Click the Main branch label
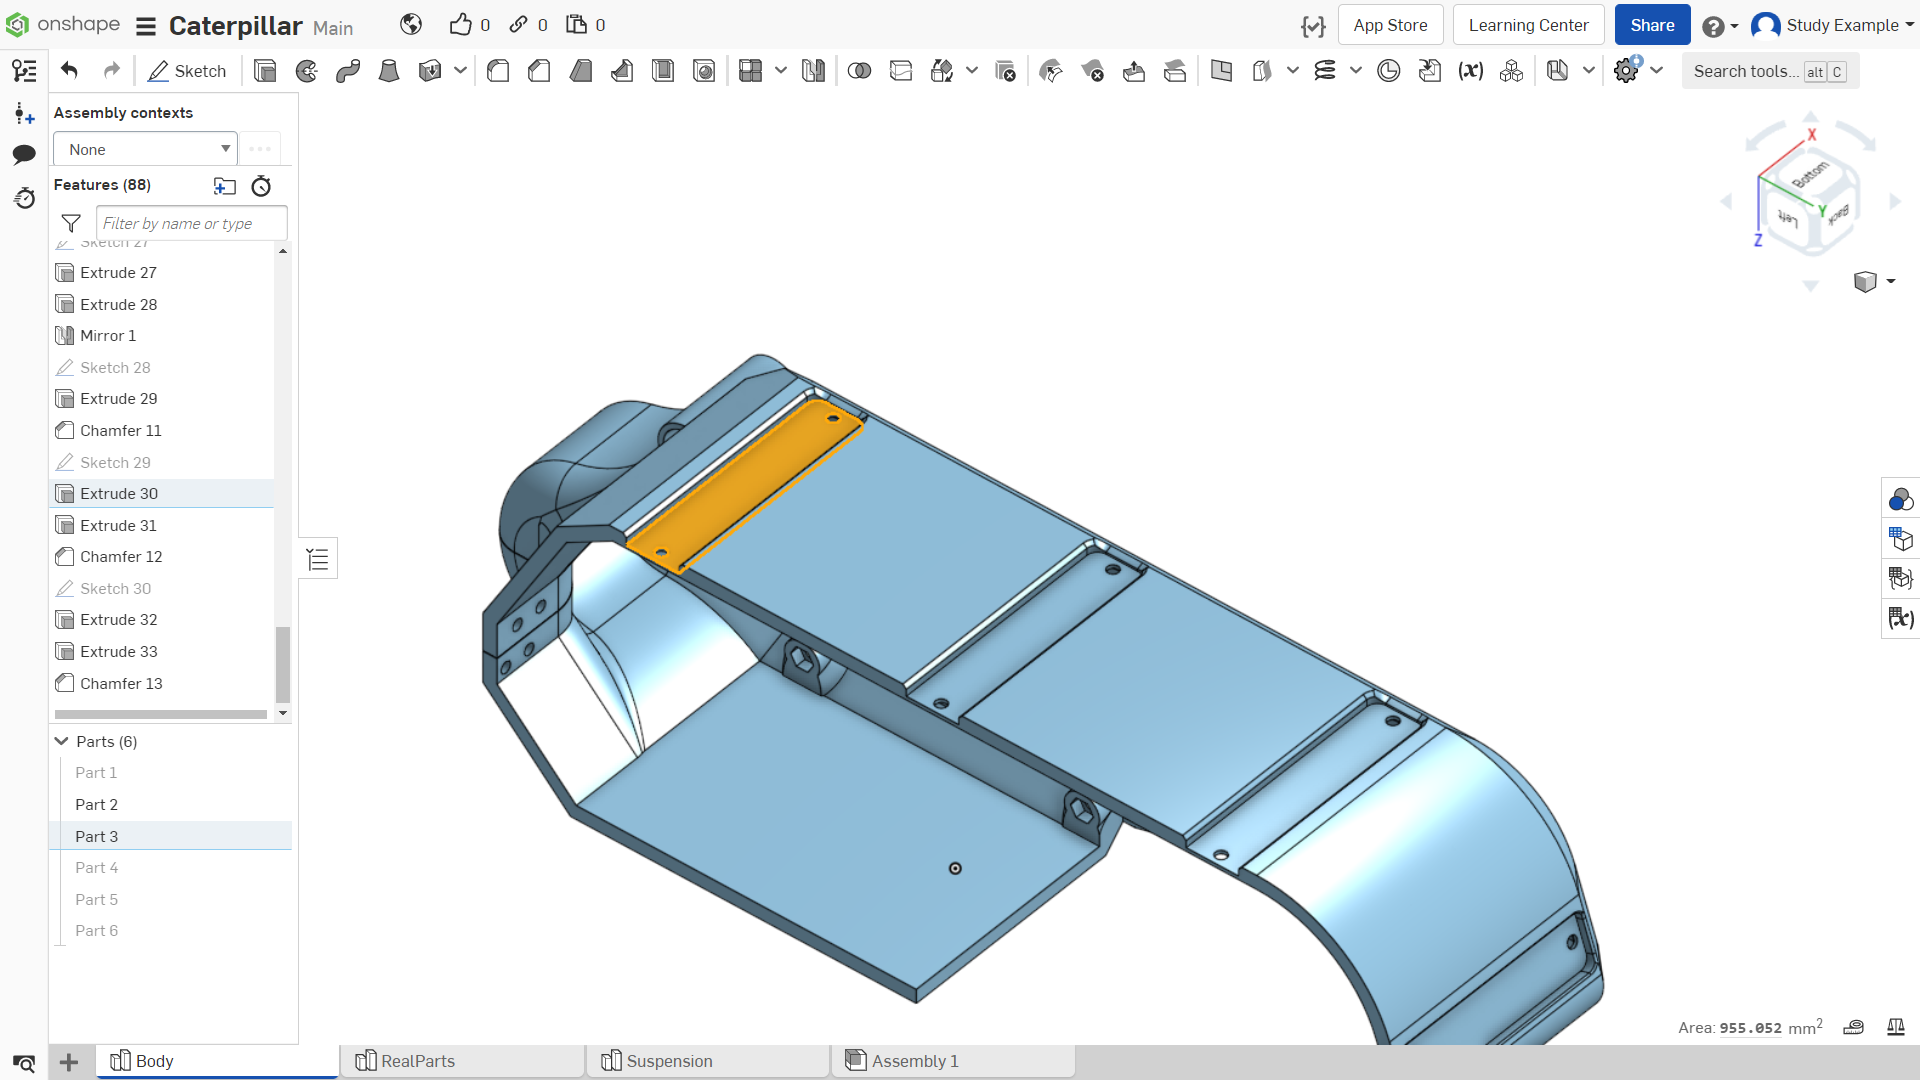This screenshot has height=1080, width=1920. tap(333, 28)
